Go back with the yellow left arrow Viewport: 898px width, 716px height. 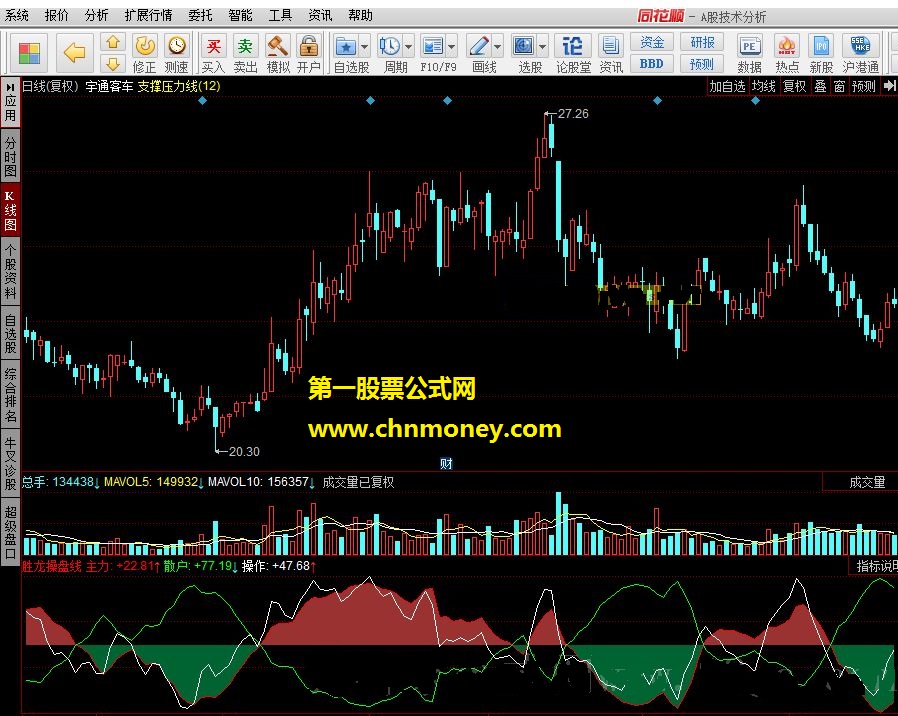pos(74,53)
